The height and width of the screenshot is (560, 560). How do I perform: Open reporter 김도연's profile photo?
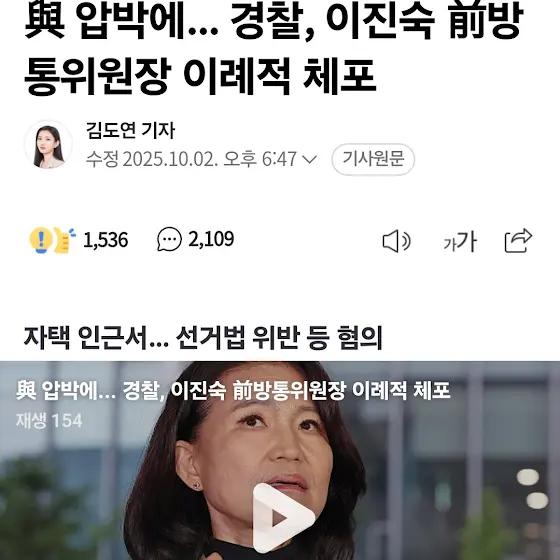tap(48, 144)
